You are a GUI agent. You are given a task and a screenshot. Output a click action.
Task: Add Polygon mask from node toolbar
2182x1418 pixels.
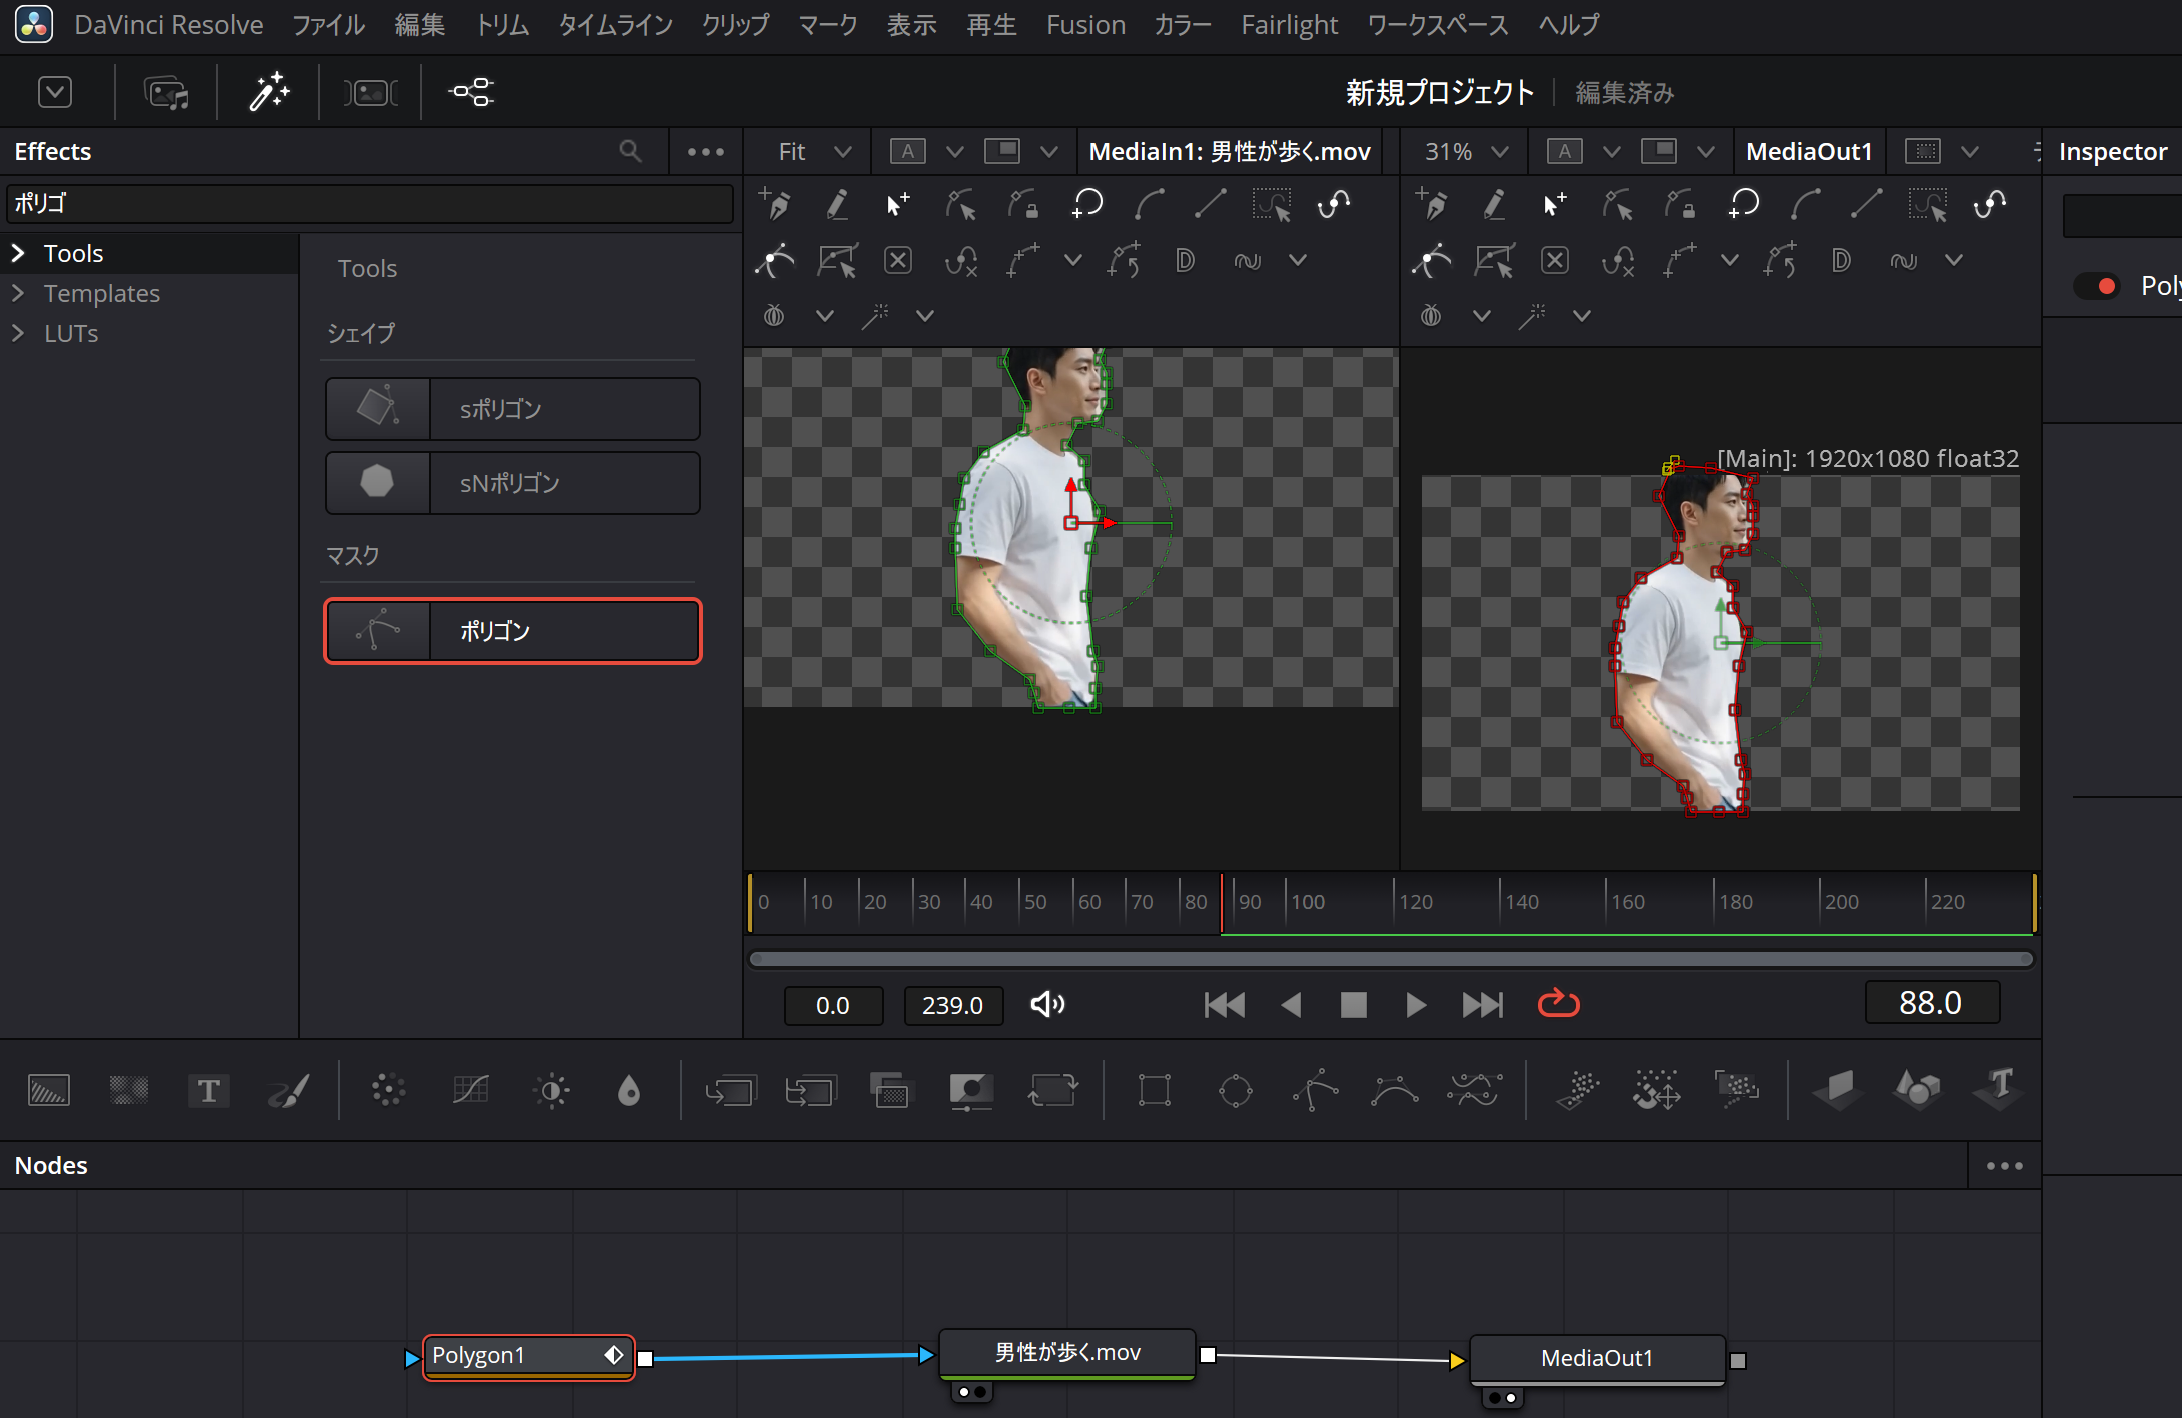[1315, 1090]
